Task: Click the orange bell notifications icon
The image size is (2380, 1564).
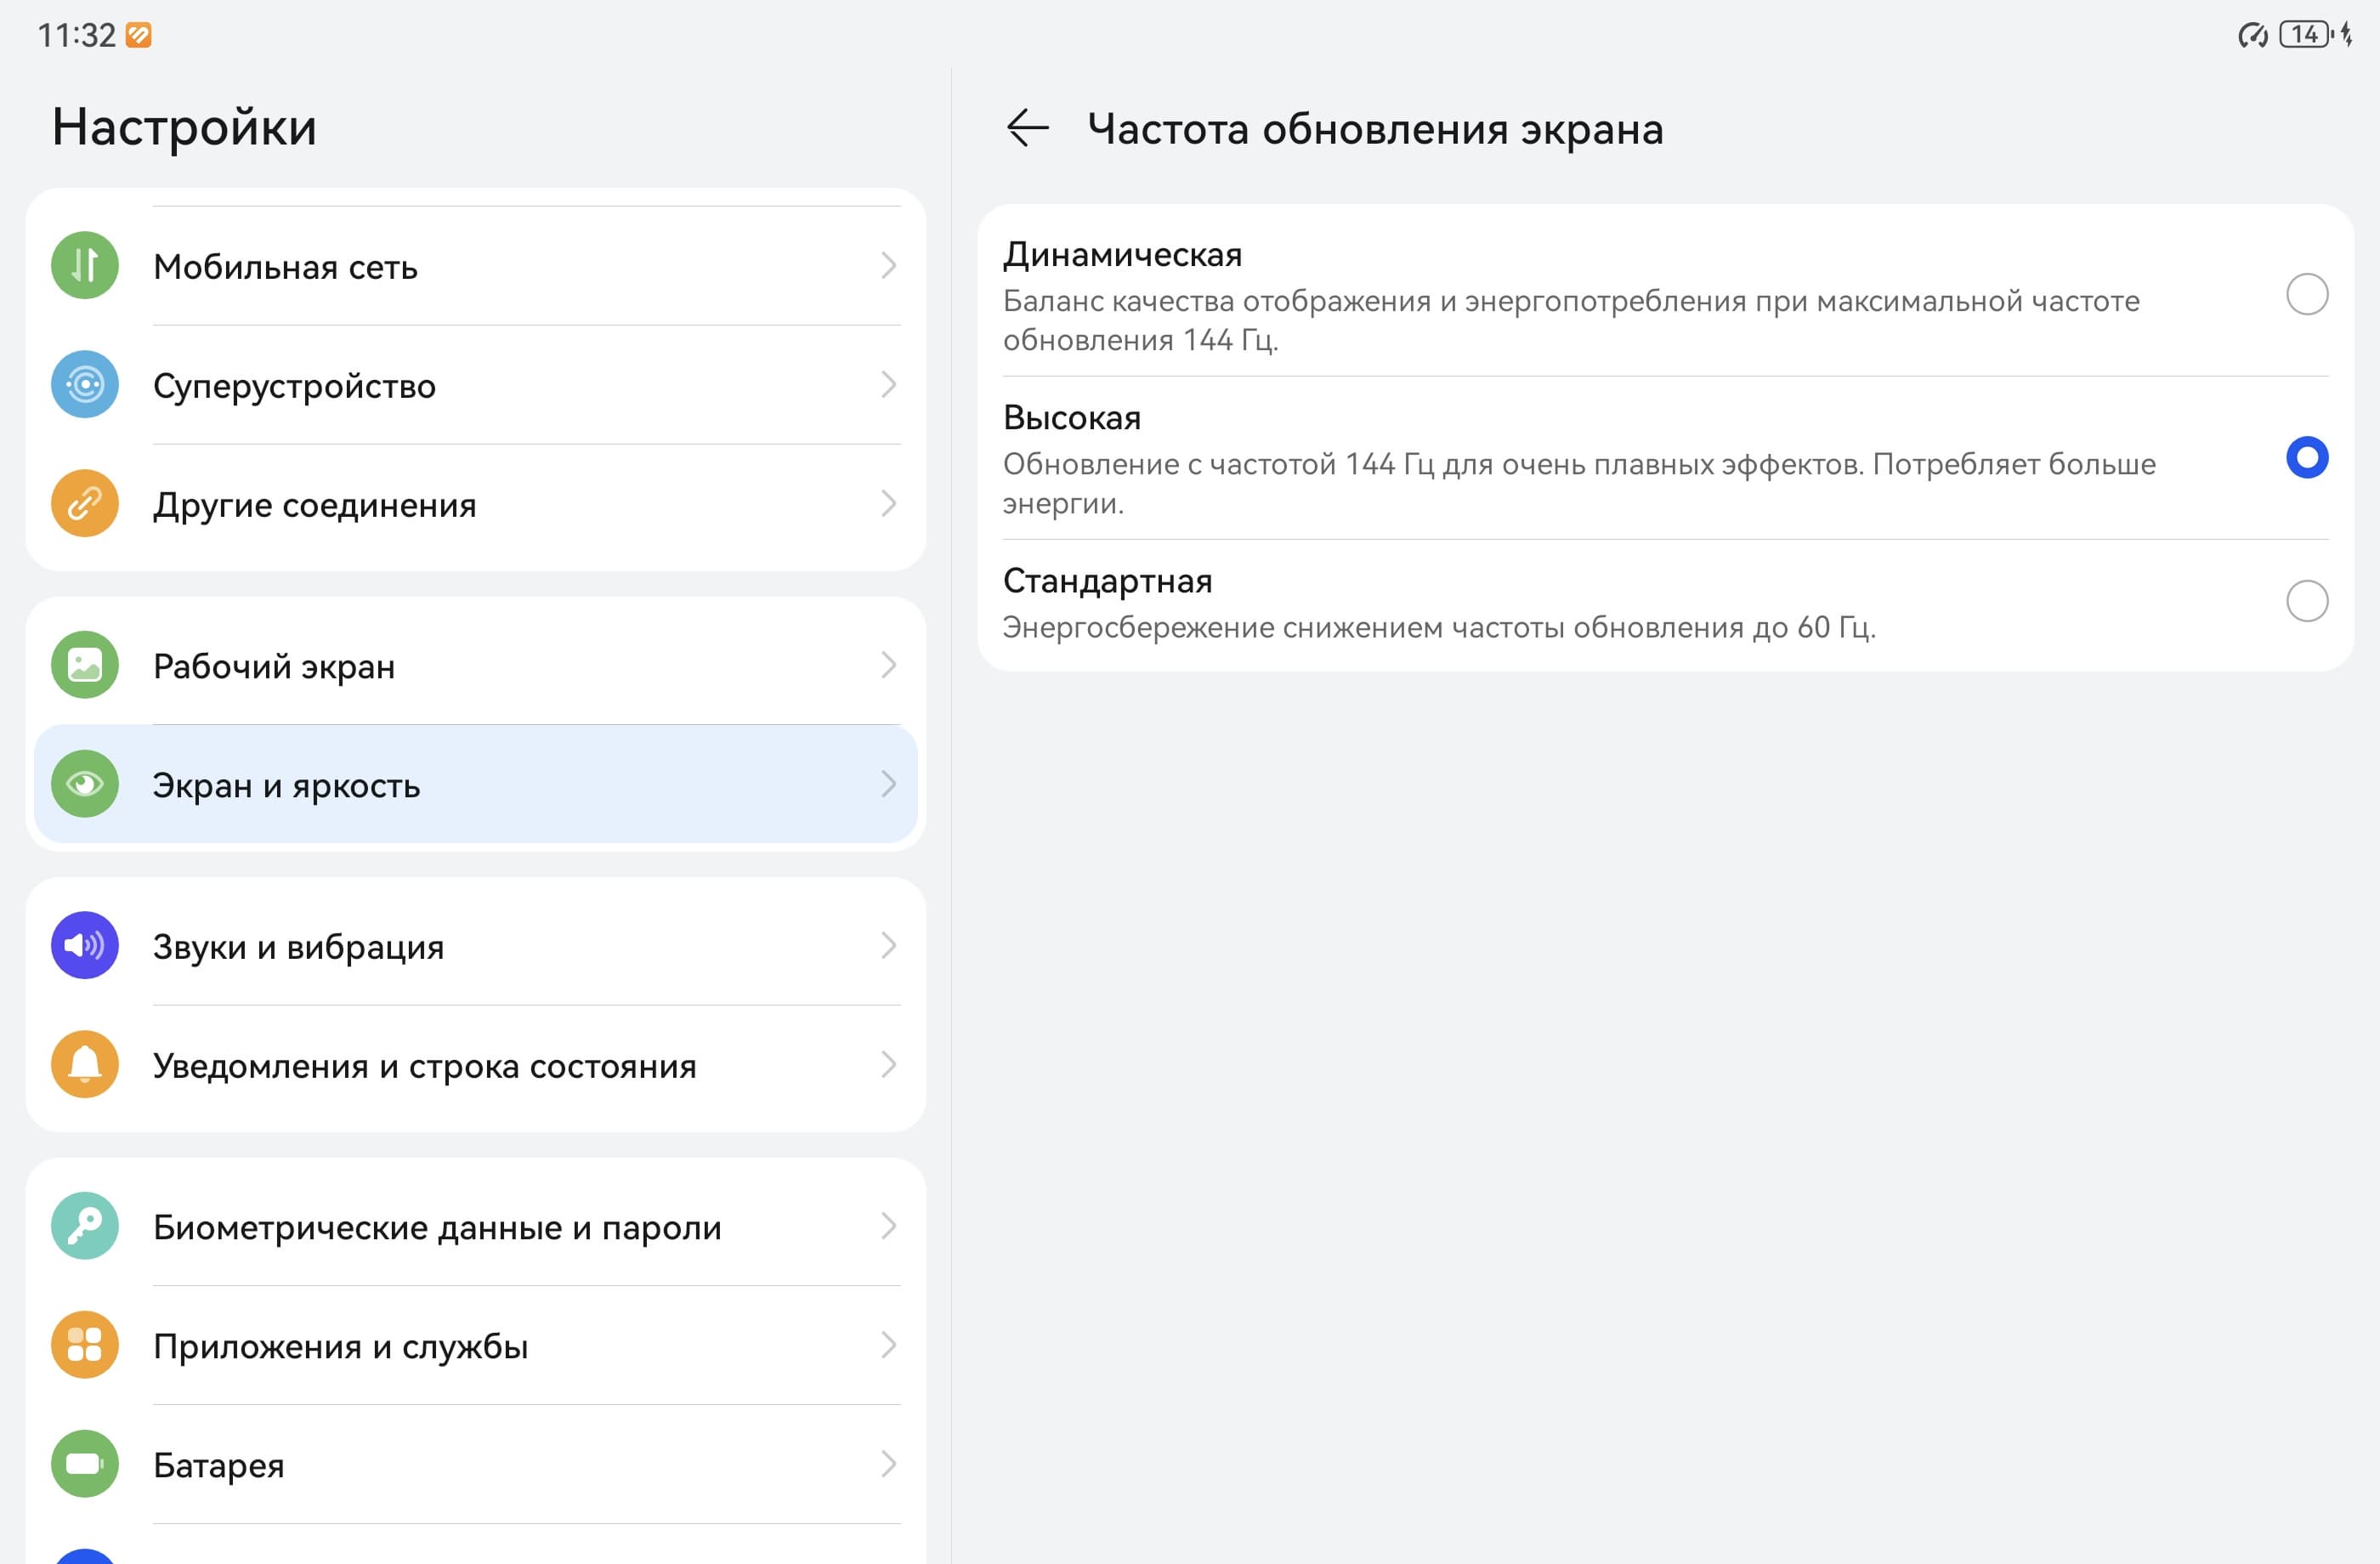Action: point(85,1065)
